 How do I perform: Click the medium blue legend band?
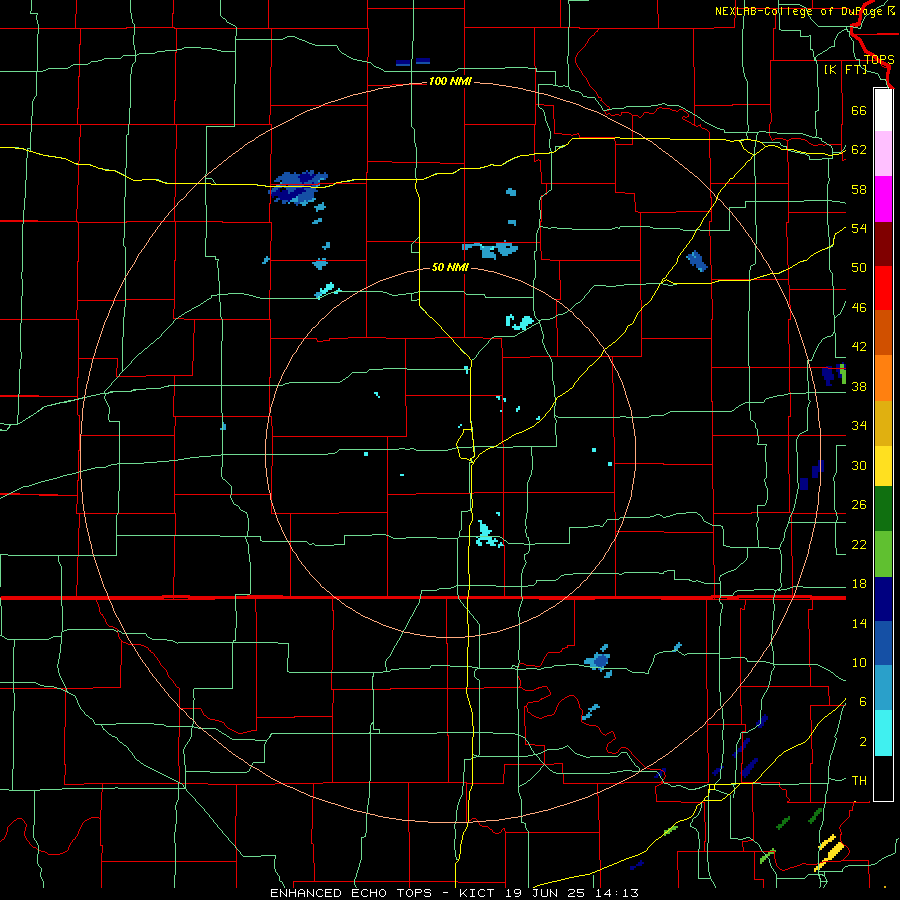click(x=883, y=643)
